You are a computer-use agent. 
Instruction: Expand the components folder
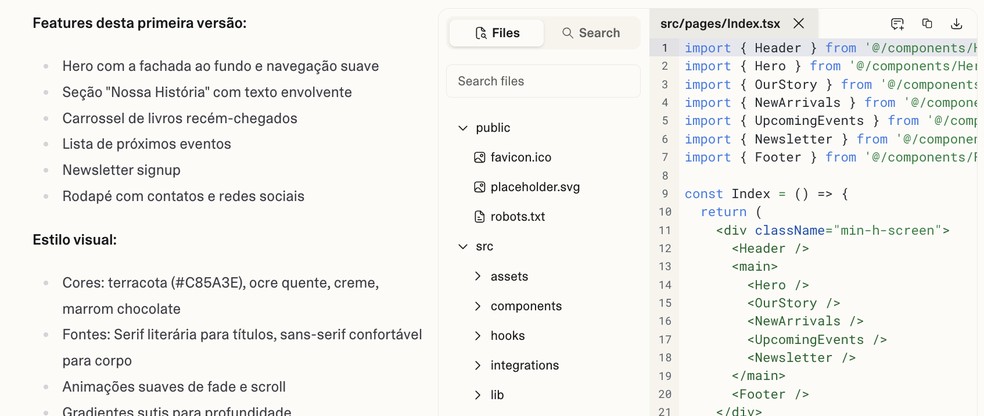point(478,306)
